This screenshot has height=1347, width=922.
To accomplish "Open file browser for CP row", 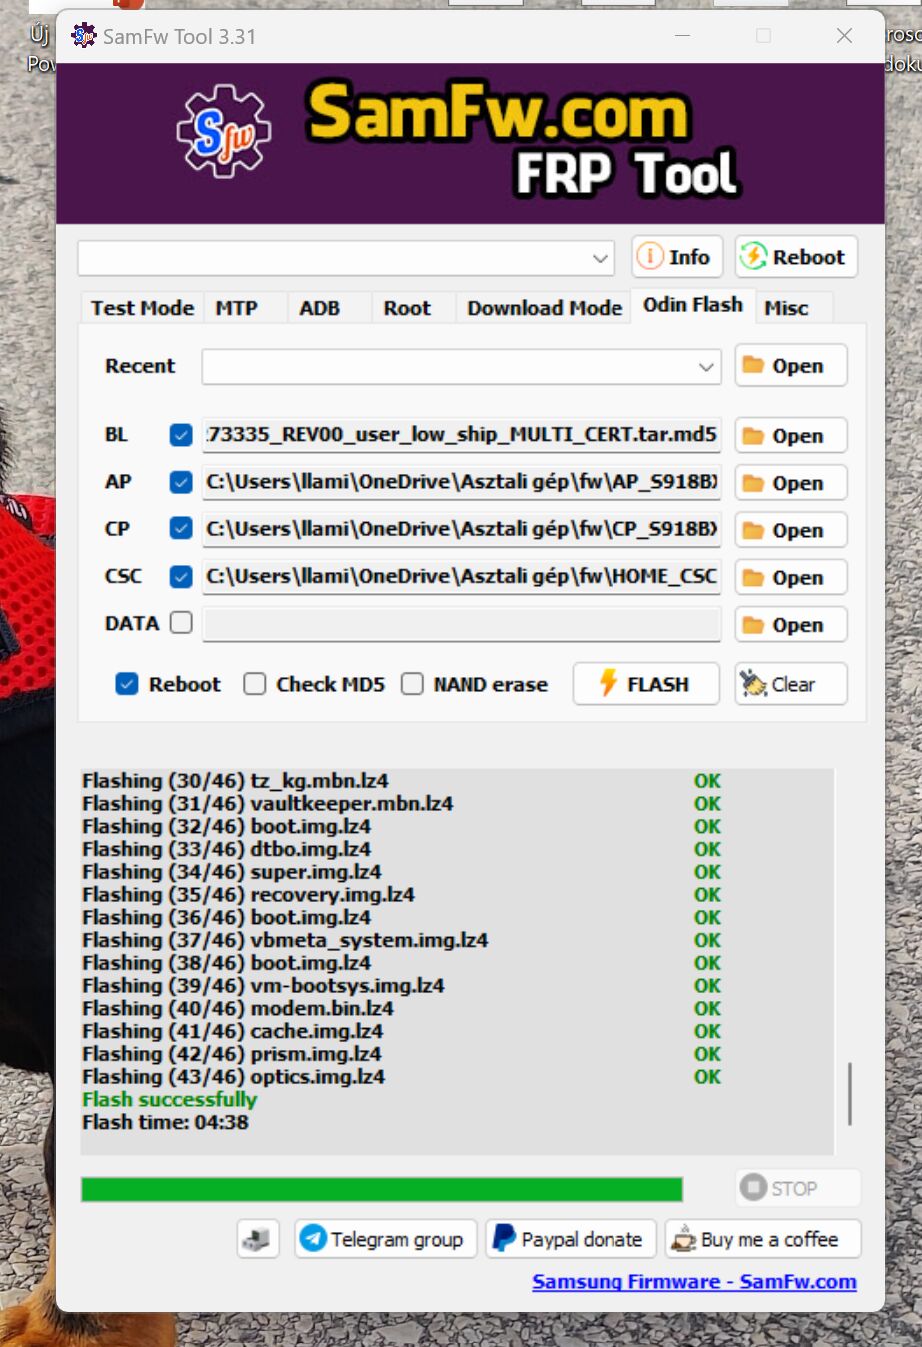I will pyautogui.click(x=791, y=530).
